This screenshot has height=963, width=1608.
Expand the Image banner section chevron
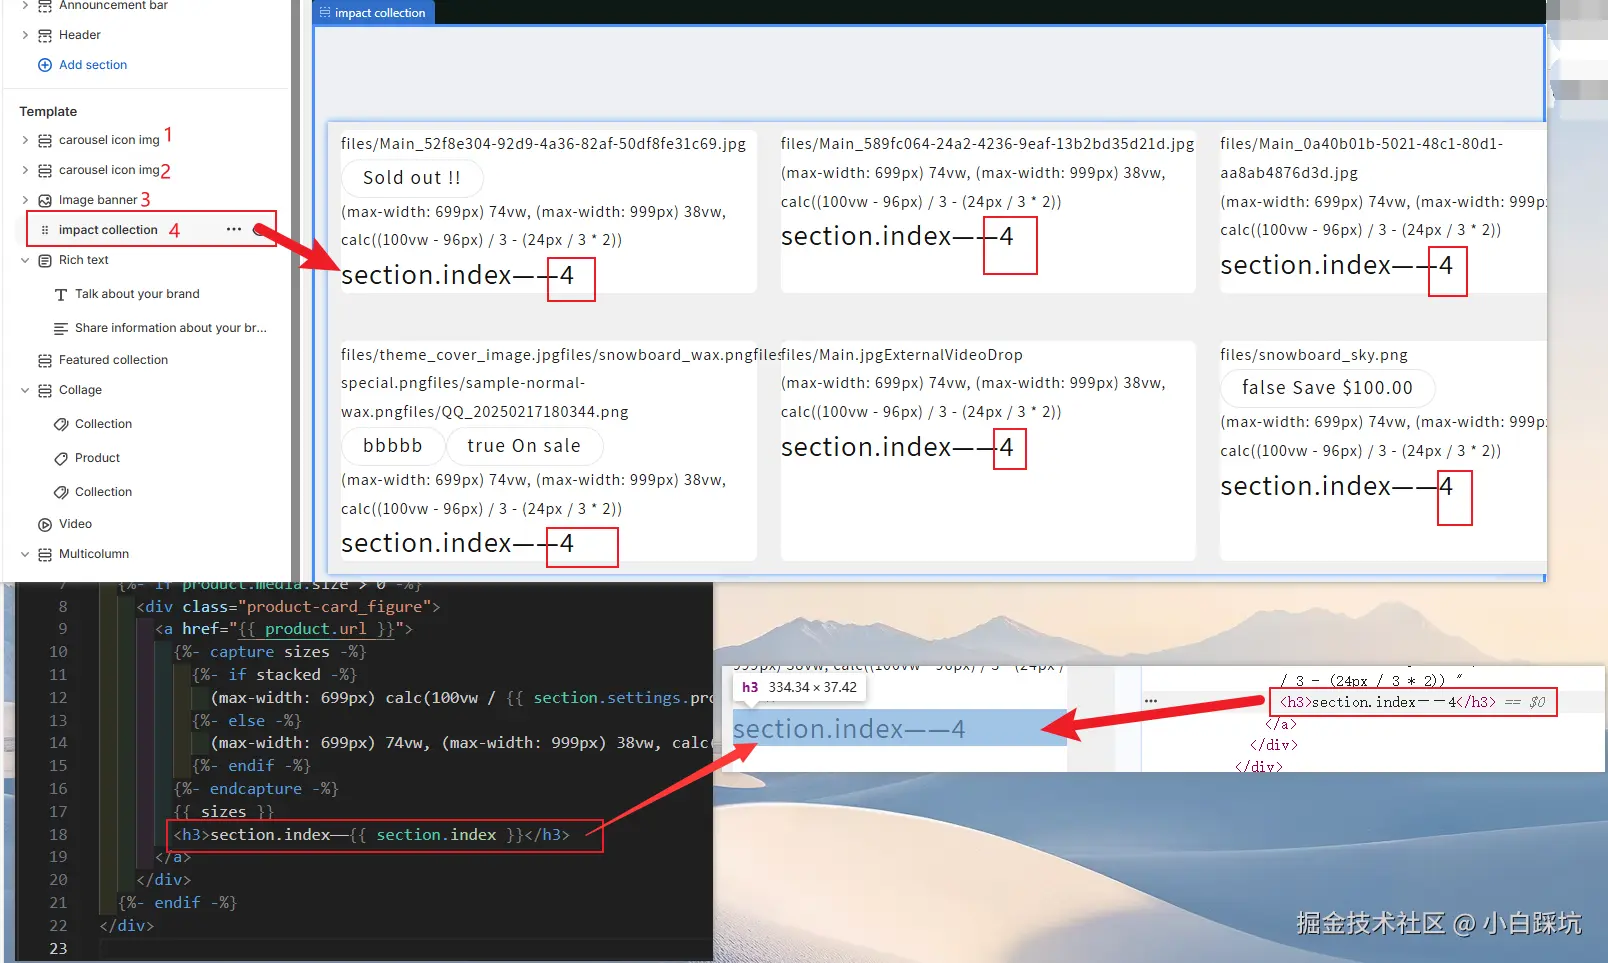point(25,200)
